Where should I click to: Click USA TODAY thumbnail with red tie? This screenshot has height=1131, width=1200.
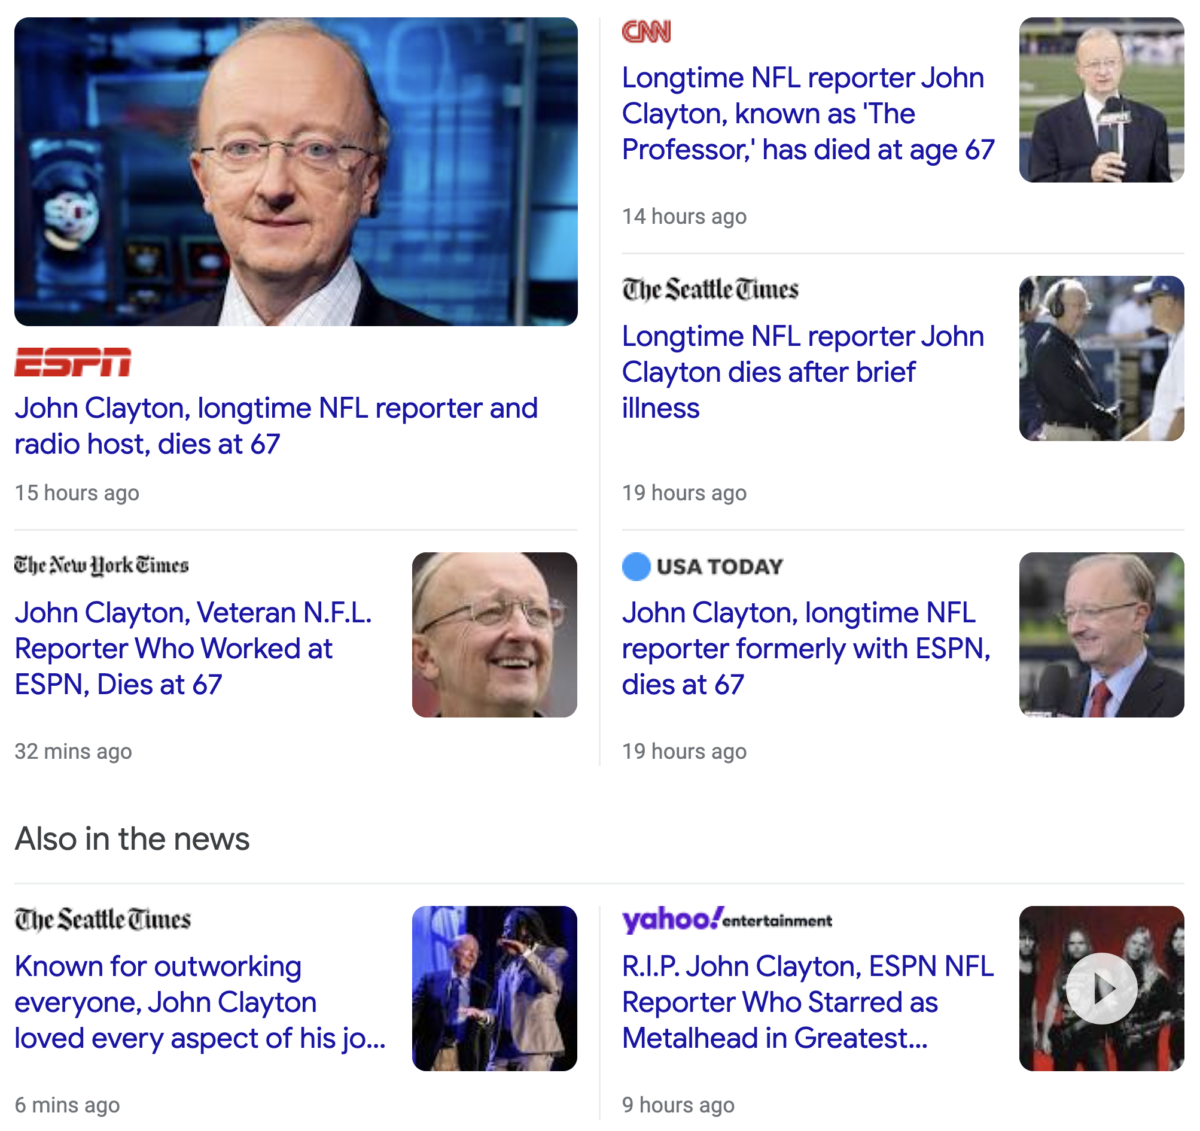[1101, 635]
